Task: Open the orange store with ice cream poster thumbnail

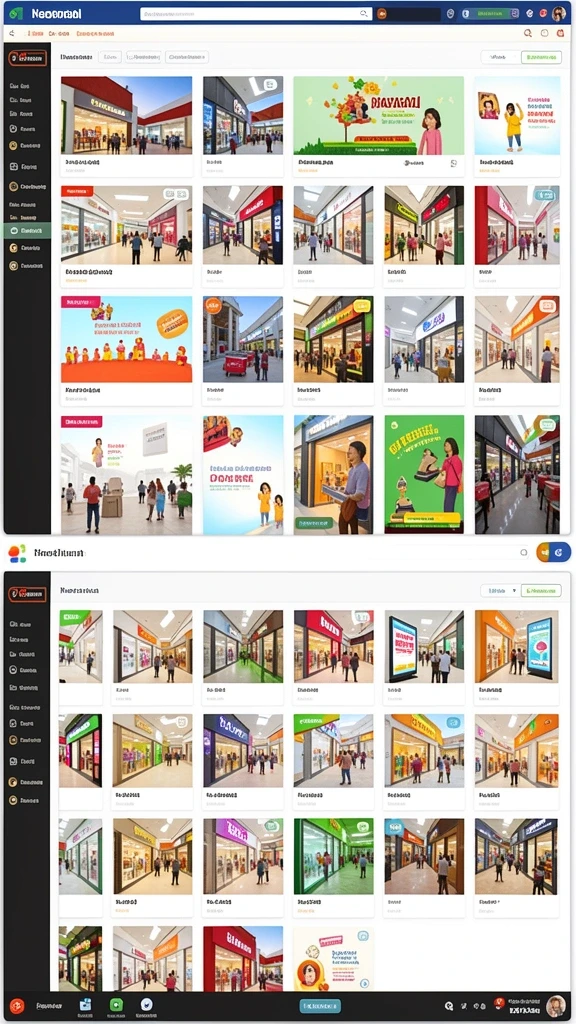Action: [517, 647]
